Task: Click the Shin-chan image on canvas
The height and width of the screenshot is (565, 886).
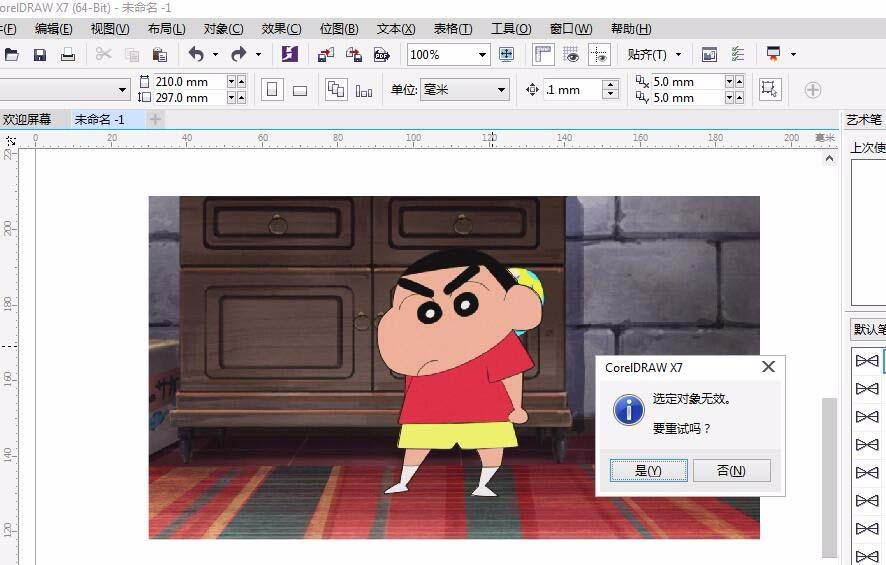Action: pyautogui.click(x=454, y=367)
